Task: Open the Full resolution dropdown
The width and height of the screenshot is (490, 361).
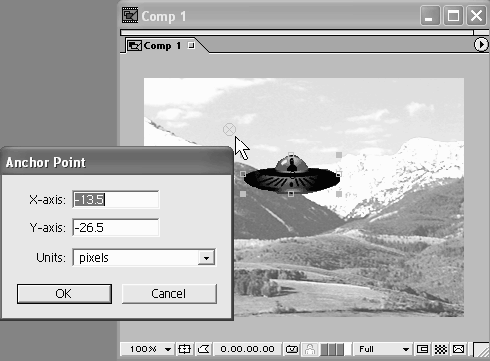Action: 383,349
